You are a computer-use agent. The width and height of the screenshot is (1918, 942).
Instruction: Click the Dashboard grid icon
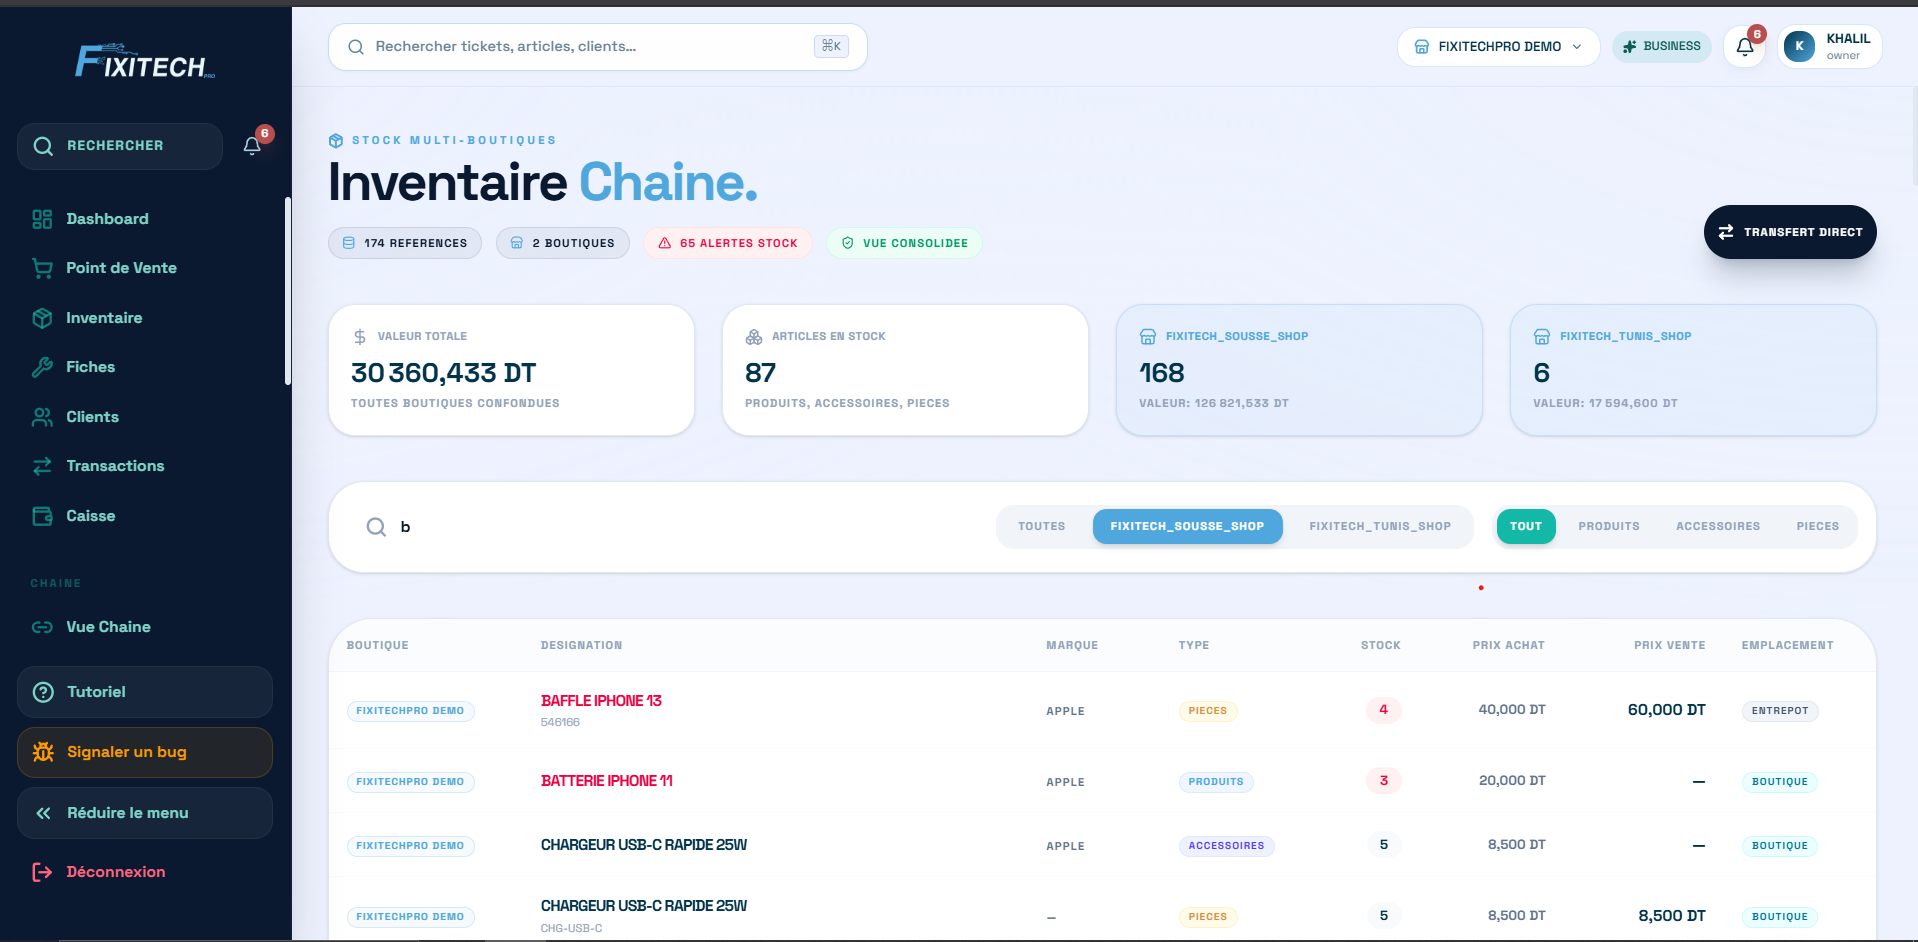(x=42, y=219)
